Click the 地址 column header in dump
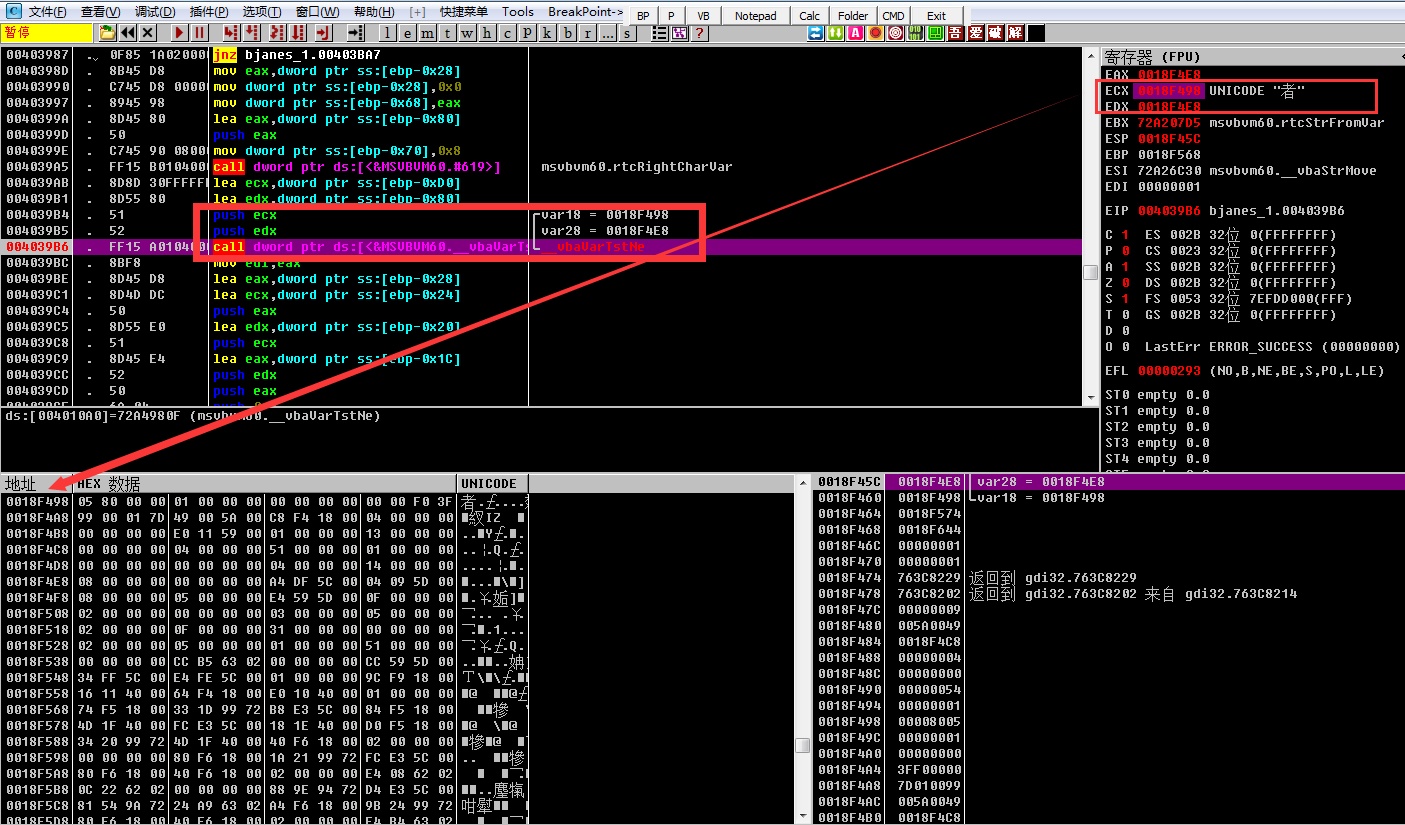This screenshot has width=1405, height=825. click(37, 483)
